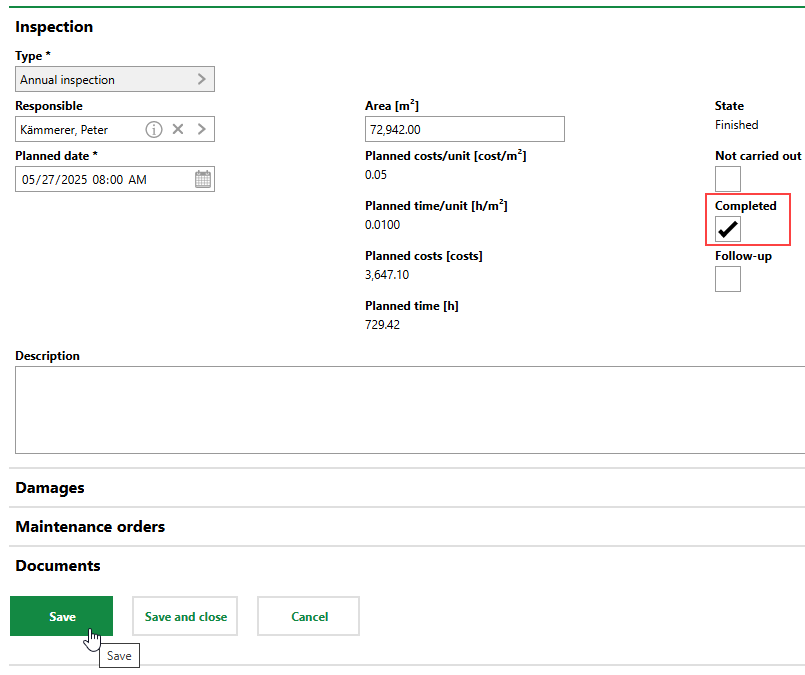This screenshot has width=805, height=675.
Task: Show info for responsible person Kämmerer, Peter
Action: pos(154,129)
